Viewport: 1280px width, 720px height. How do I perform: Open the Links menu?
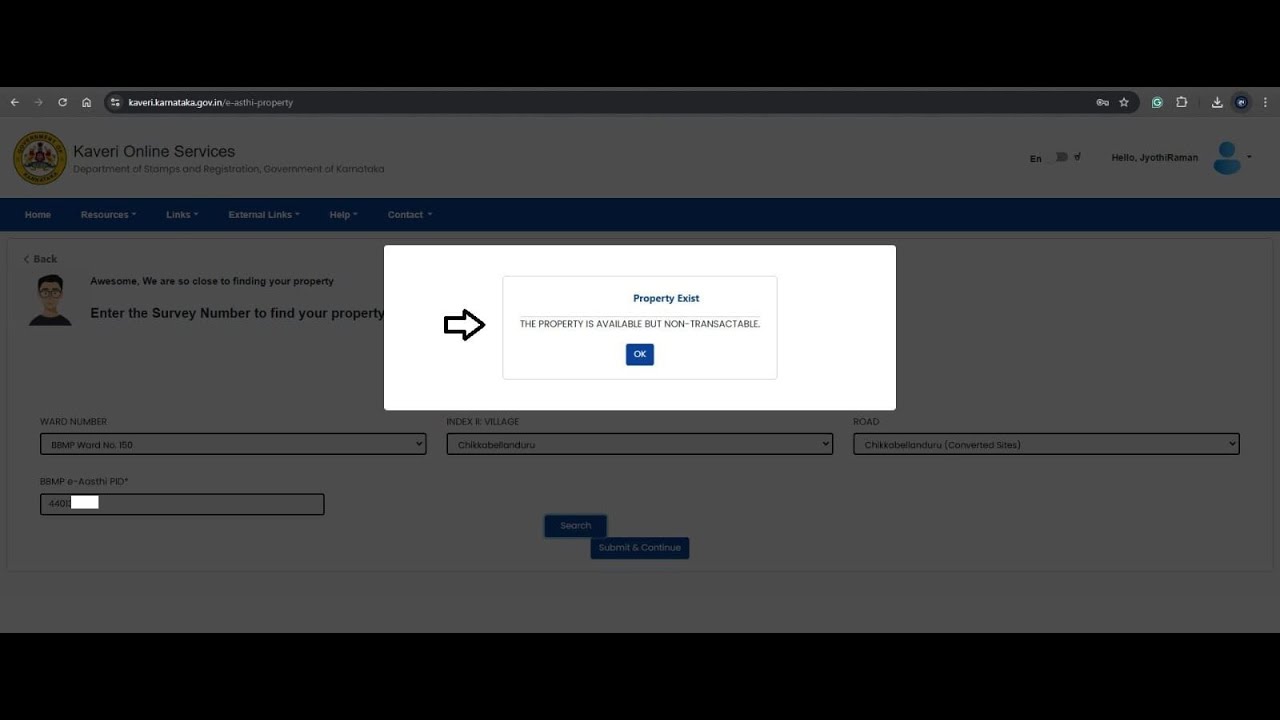(x=182, y=215)
